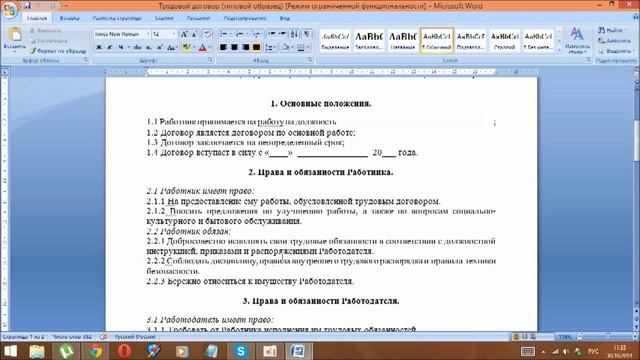Viewport: 640px width, 360px height.
Task: Click the Вставить paste clipboard icon
Action: (x=15, y=35)
